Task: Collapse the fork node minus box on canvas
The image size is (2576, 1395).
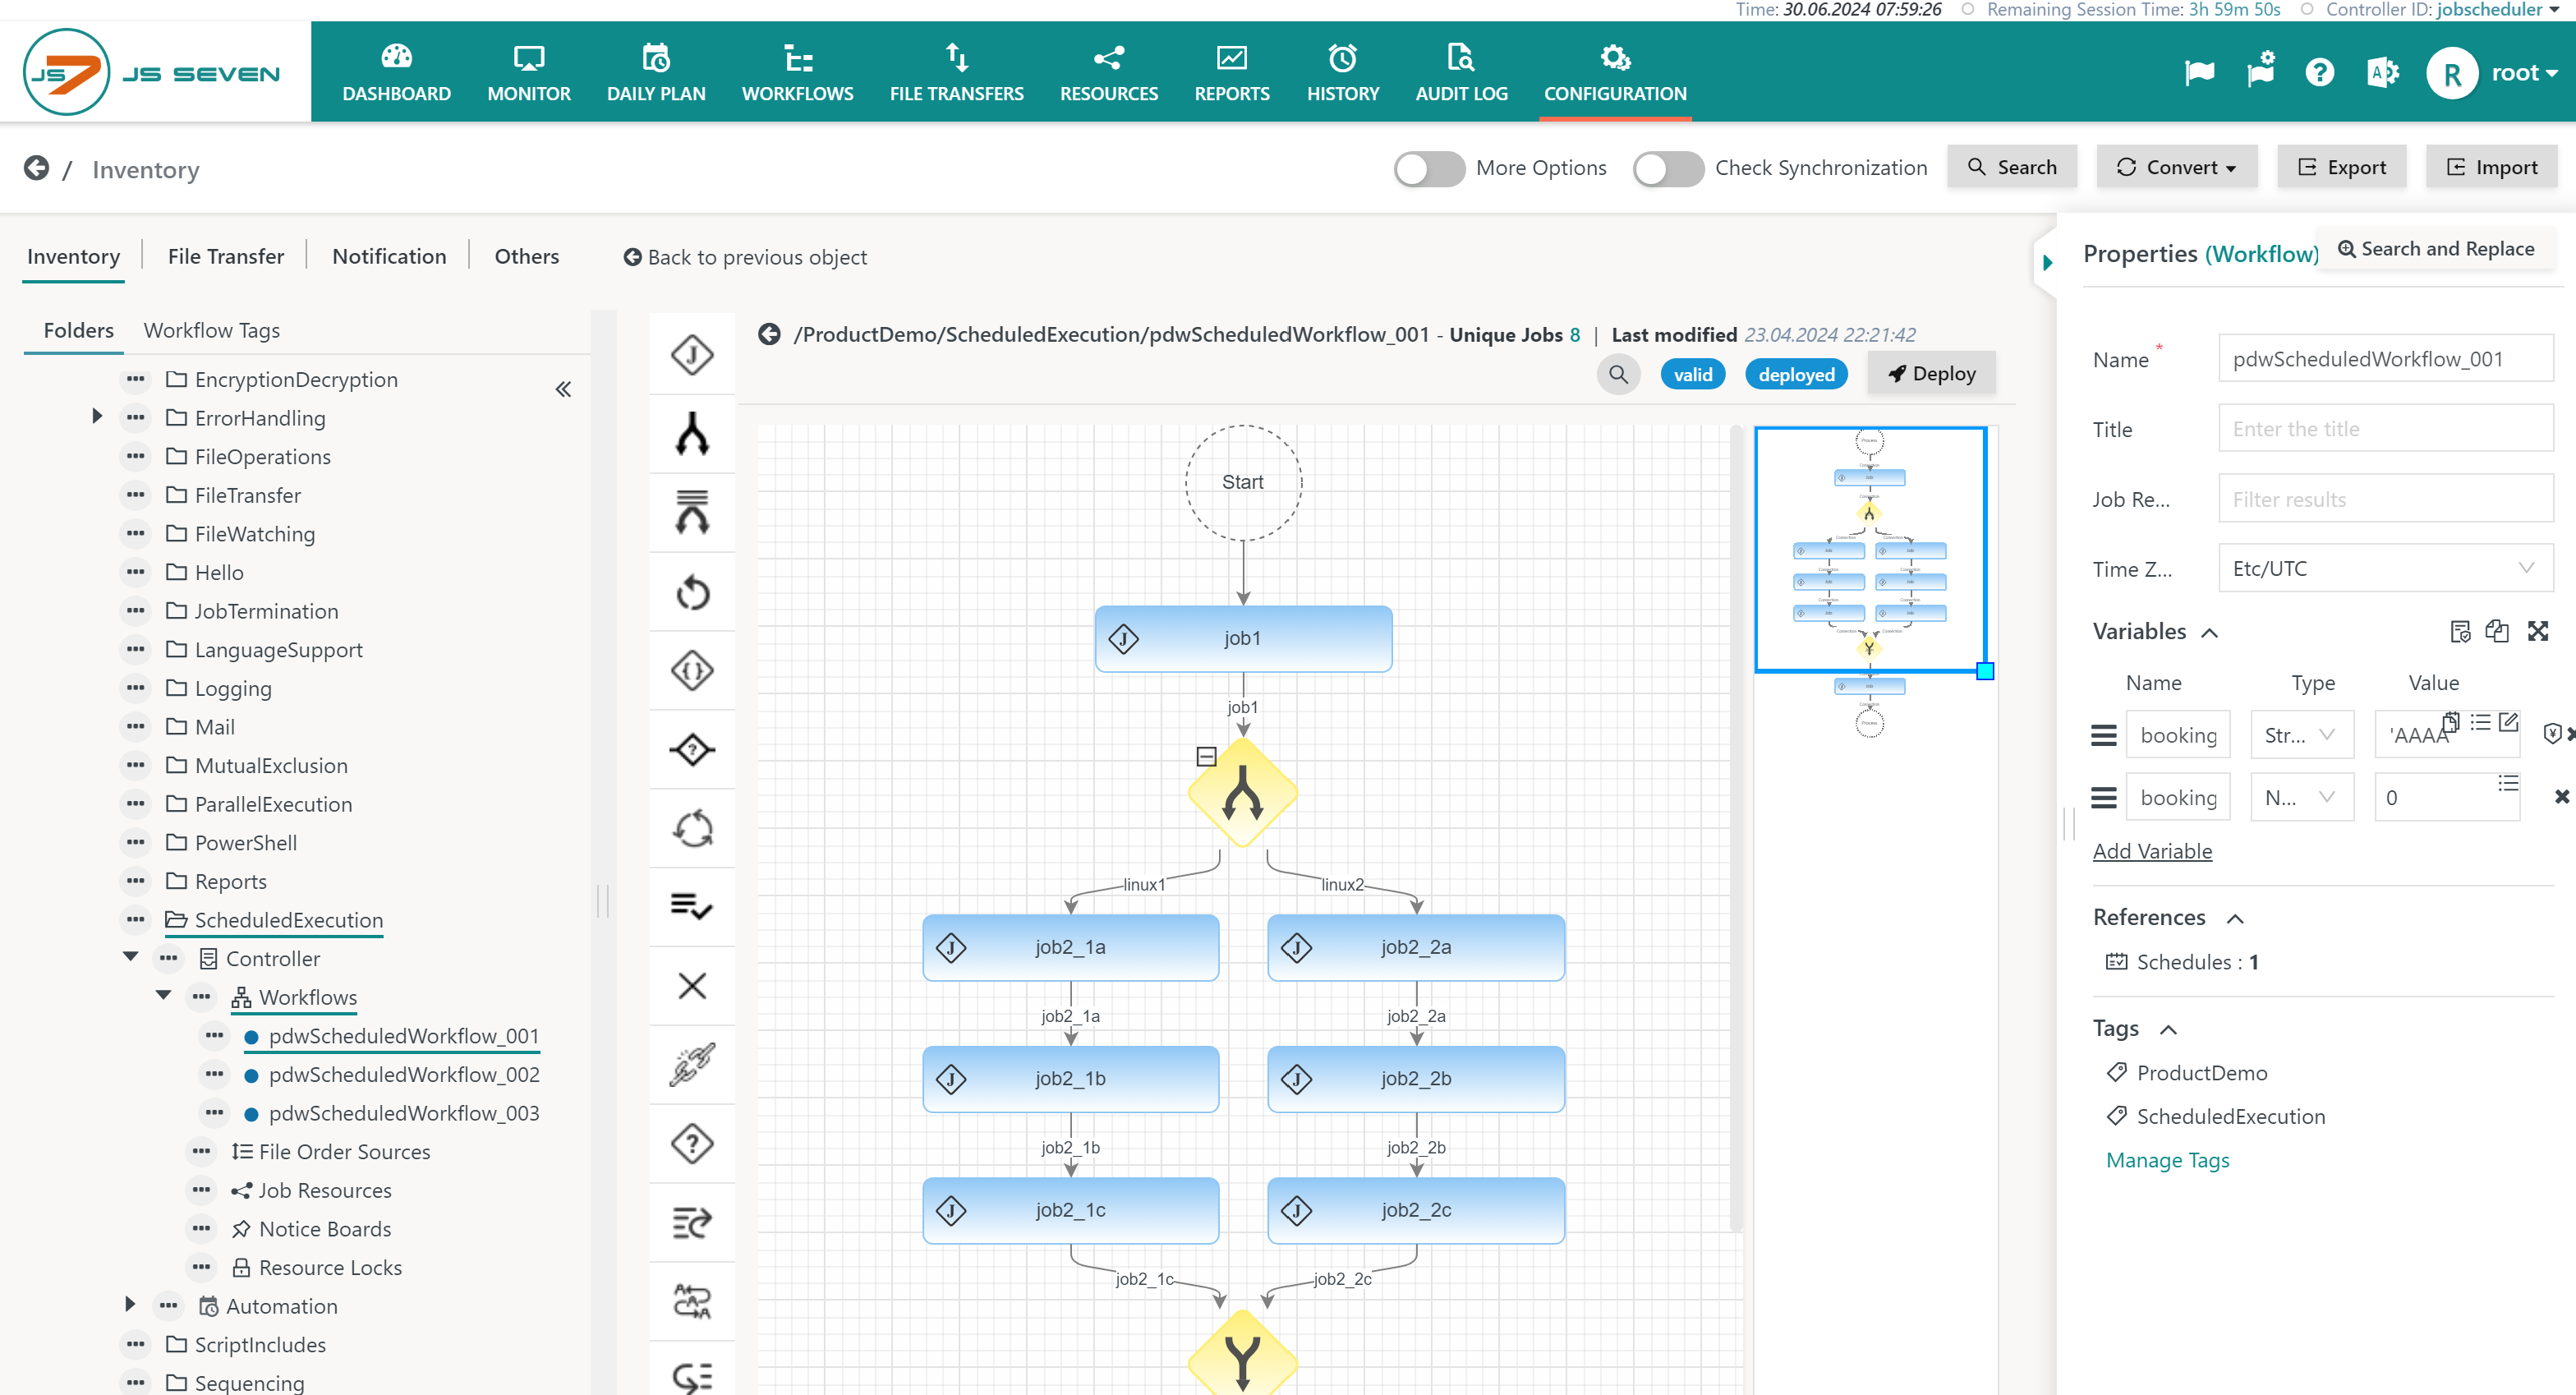Action: [x=1206, y=756]
